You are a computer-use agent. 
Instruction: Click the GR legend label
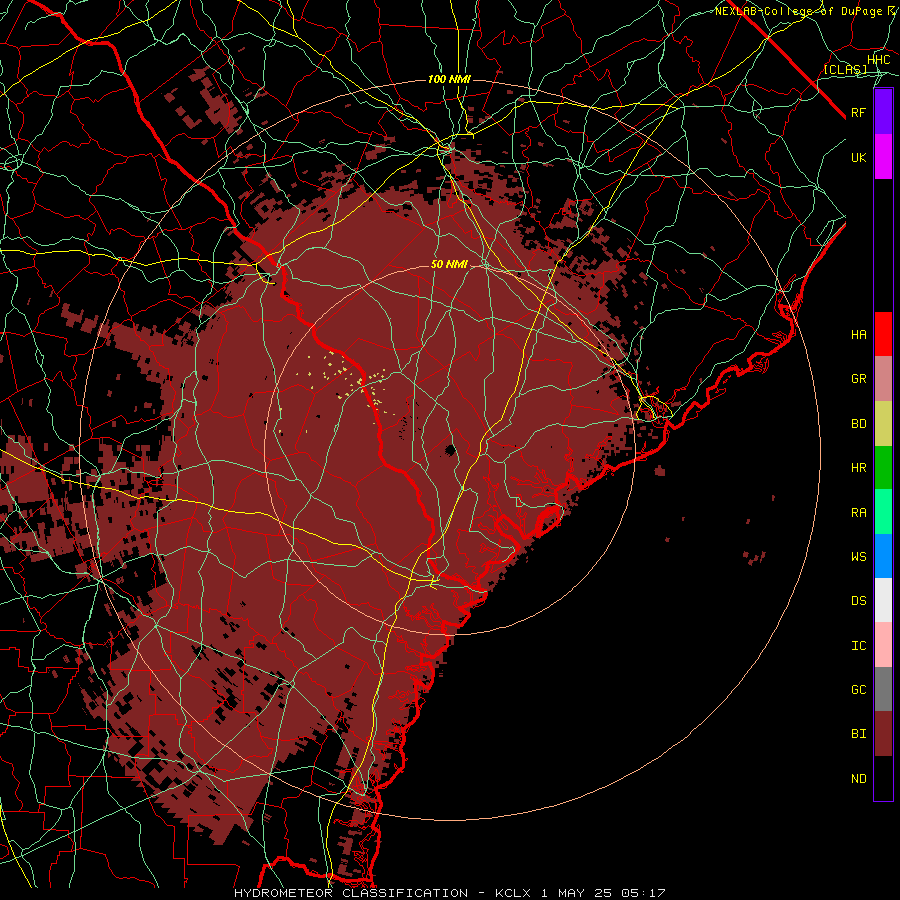[x=858, y=379]
